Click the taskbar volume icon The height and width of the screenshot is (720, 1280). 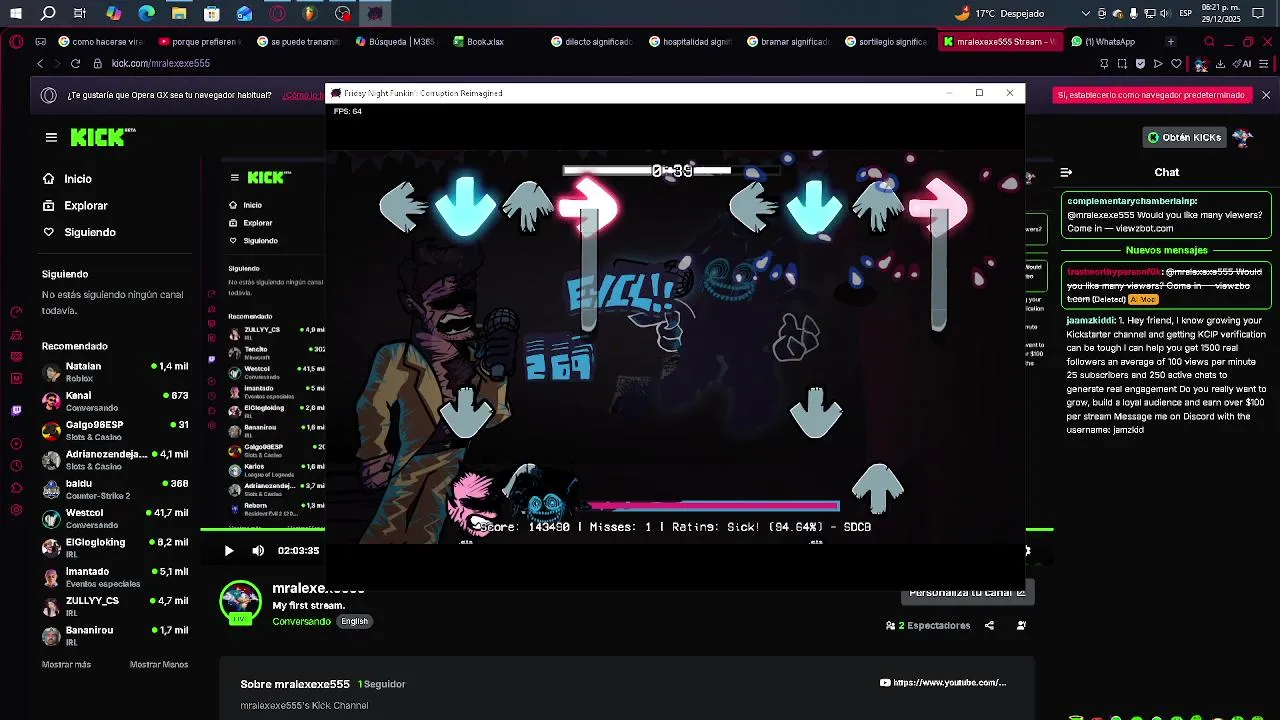1164,14
